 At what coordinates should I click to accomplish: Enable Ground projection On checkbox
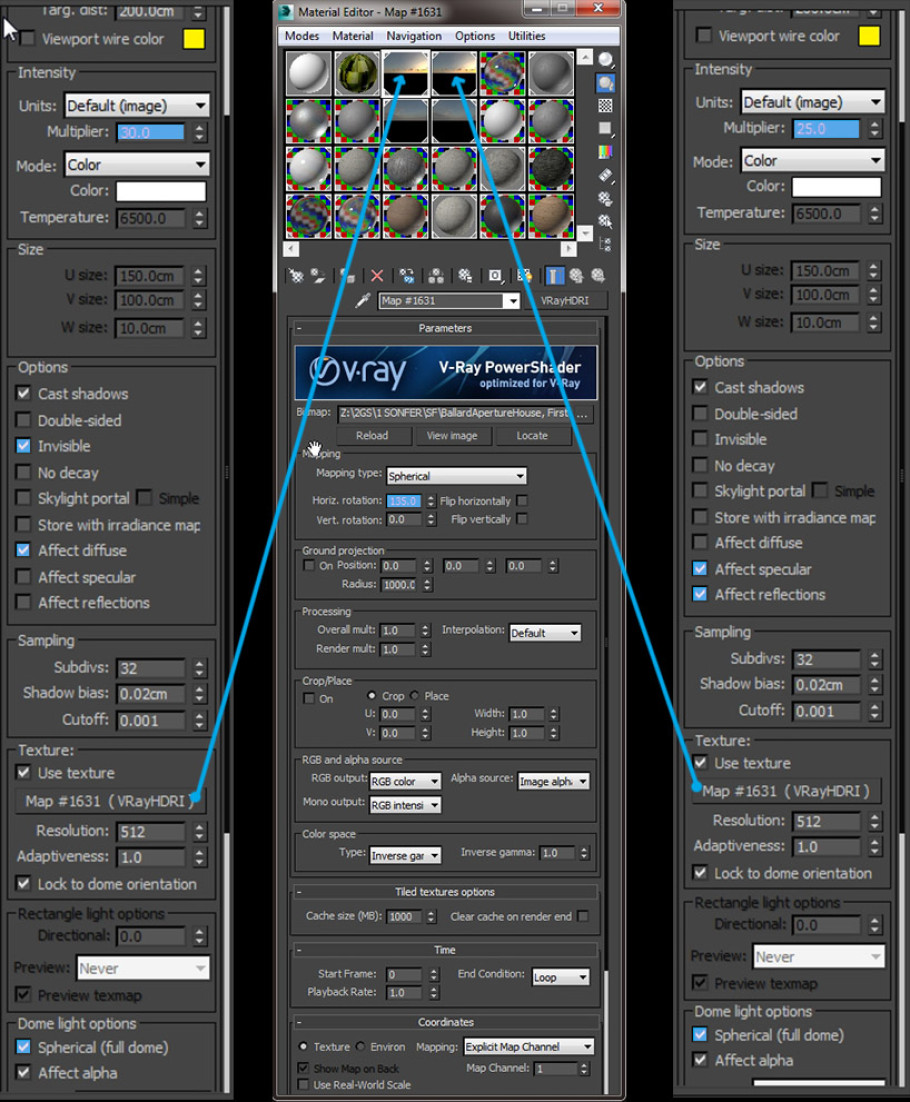tap(308, 566)
